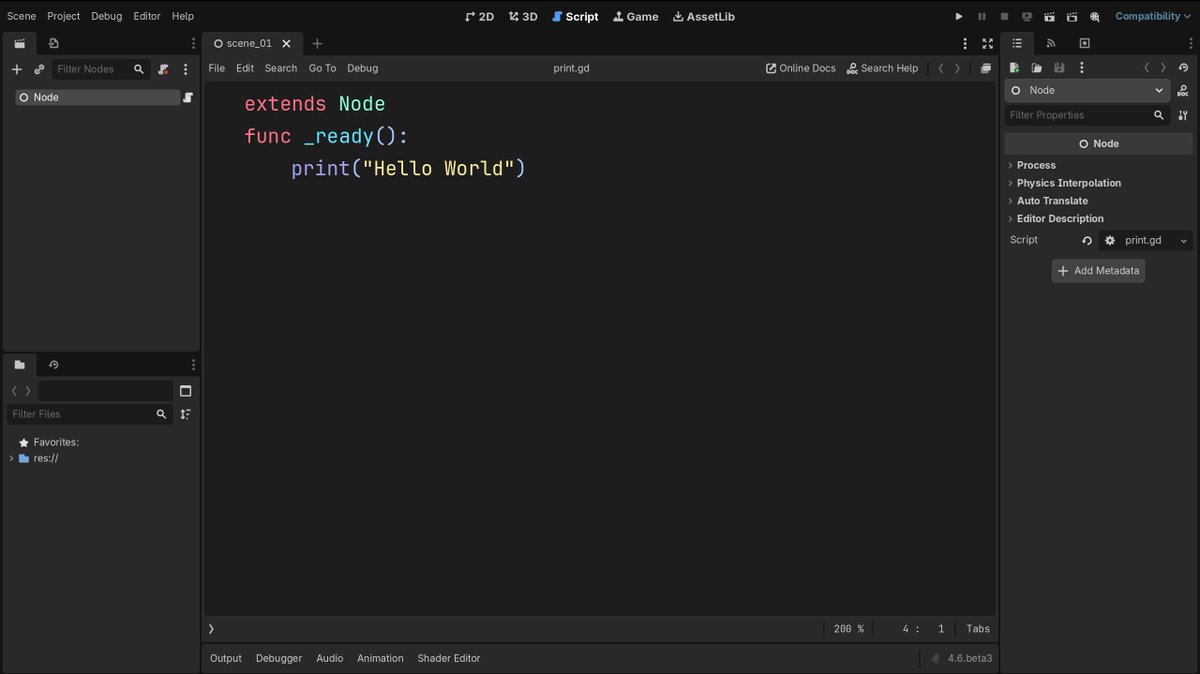Stop the running project
This screenshot has height=674, width=1200.
point(1004,16)
